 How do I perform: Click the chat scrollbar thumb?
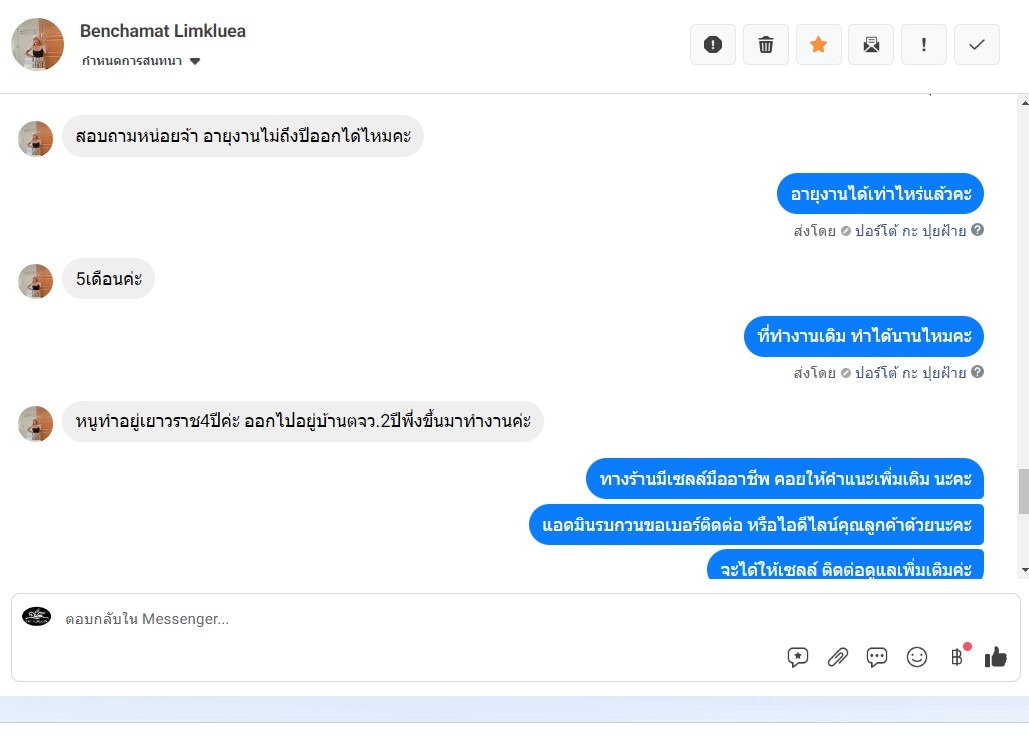1024,491
